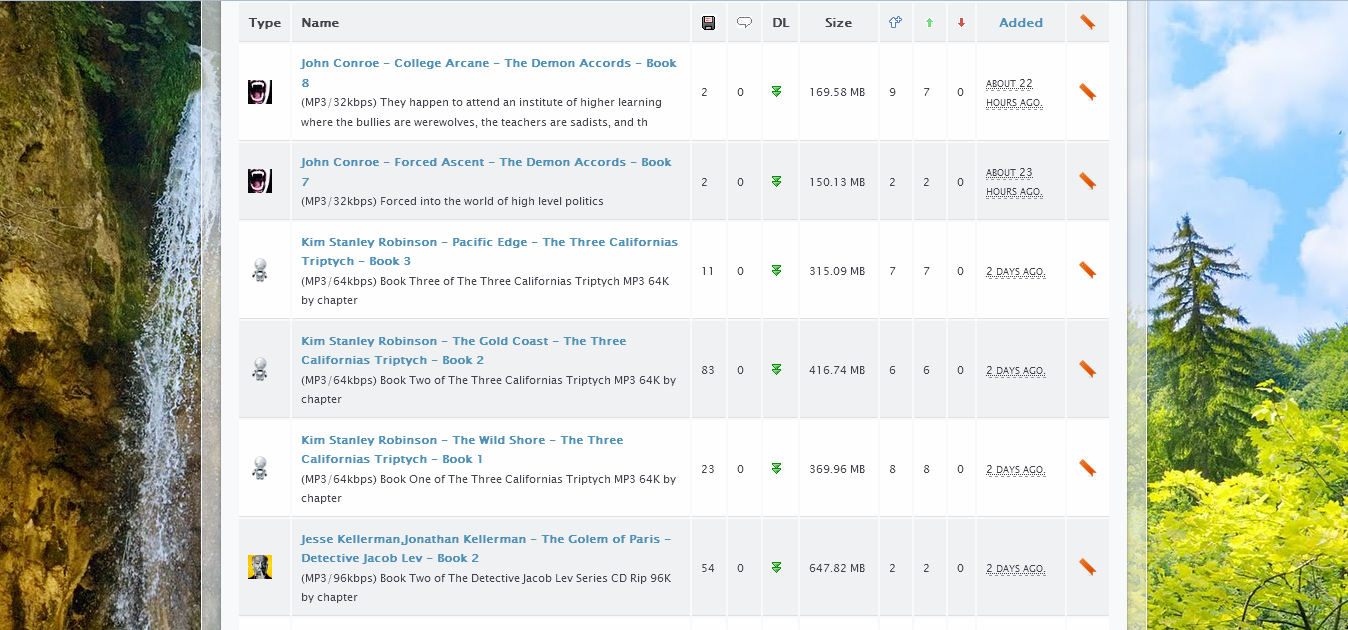
Task: Bookmark The Golem of Paris orange icon
Action: 1087,567
